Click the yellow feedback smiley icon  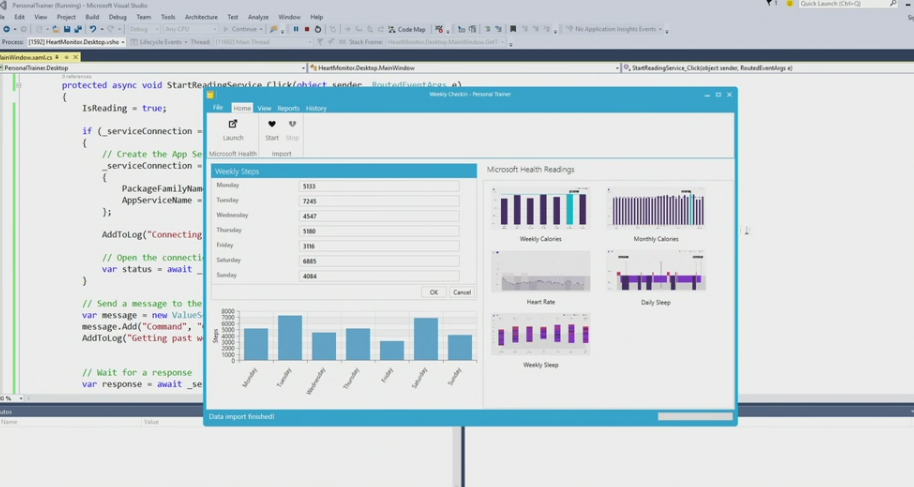tap(790, 3)
